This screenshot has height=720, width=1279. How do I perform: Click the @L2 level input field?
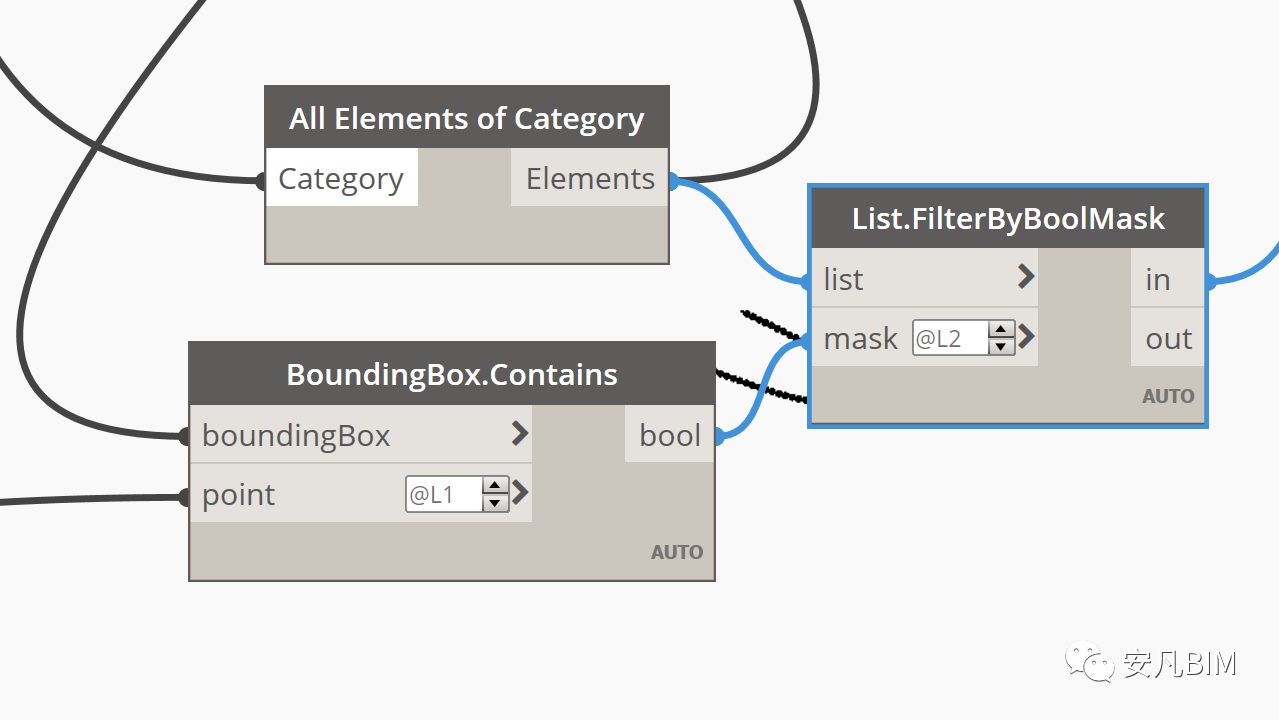tap(950, 338)
